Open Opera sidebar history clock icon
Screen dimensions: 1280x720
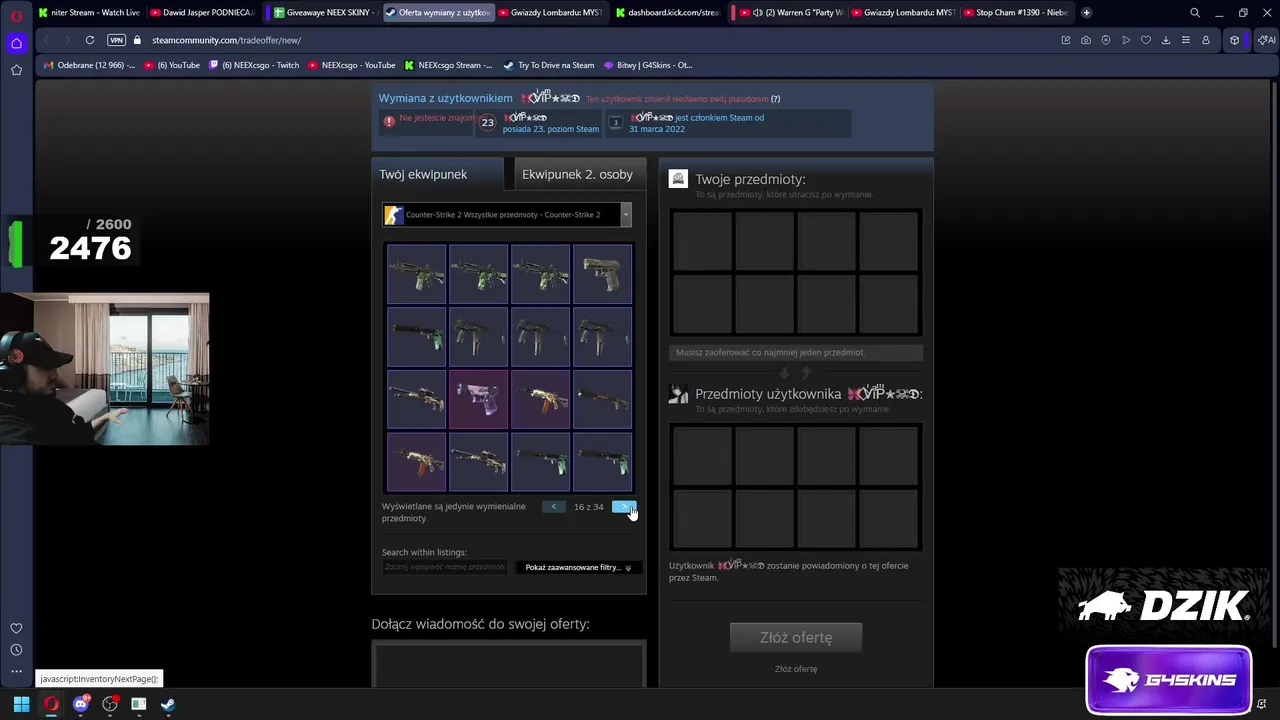[16, 650]
